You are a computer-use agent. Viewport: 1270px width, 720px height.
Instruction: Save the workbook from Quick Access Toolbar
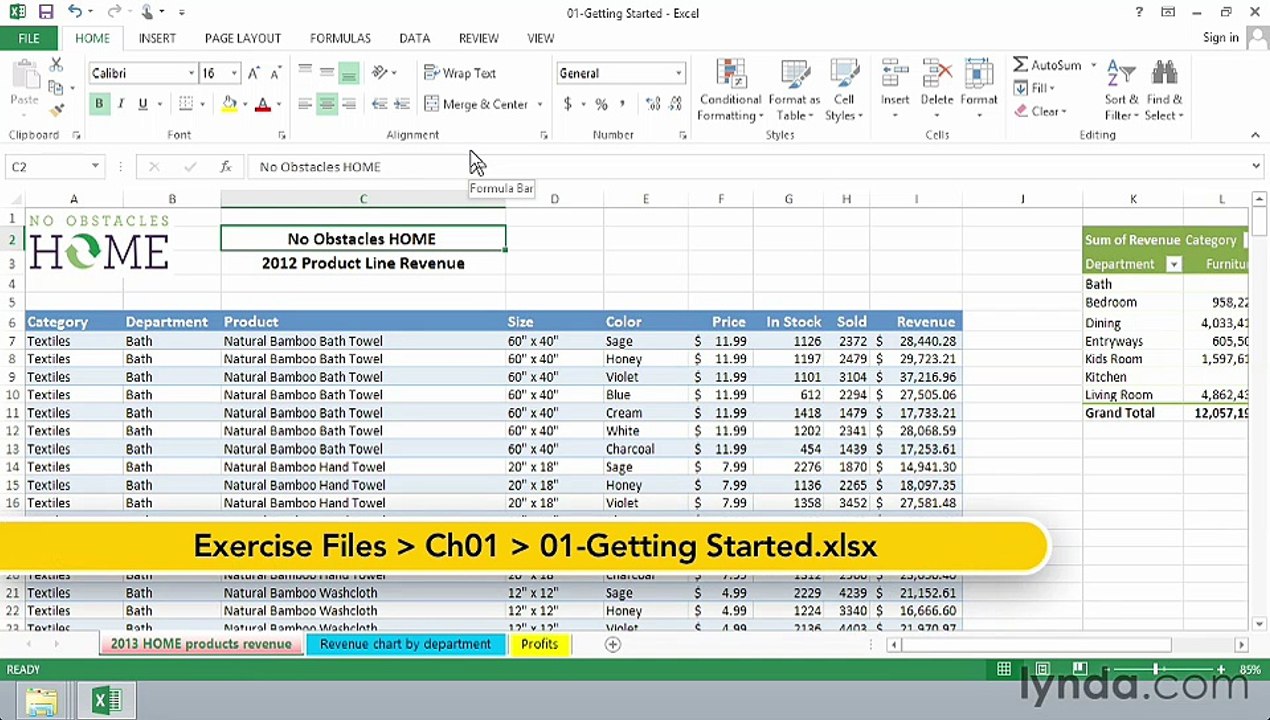46,13
